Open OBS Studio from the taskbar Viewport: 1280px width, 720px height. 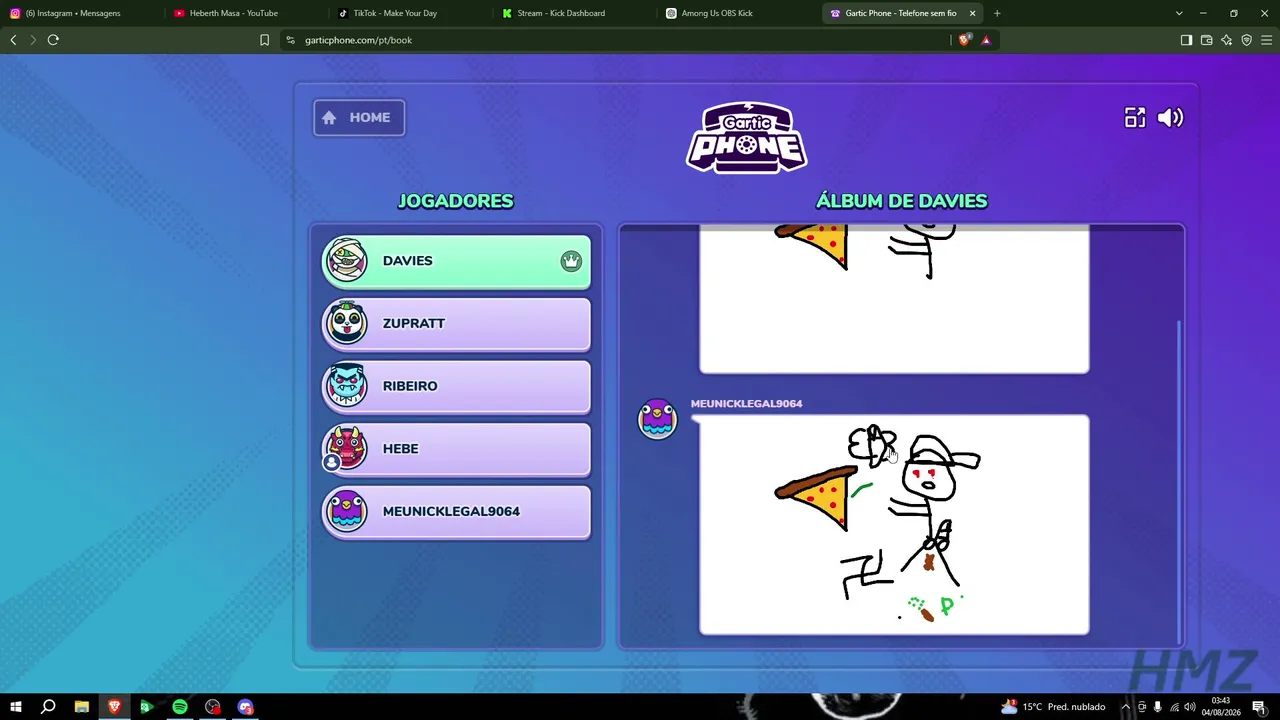(213, 707)
